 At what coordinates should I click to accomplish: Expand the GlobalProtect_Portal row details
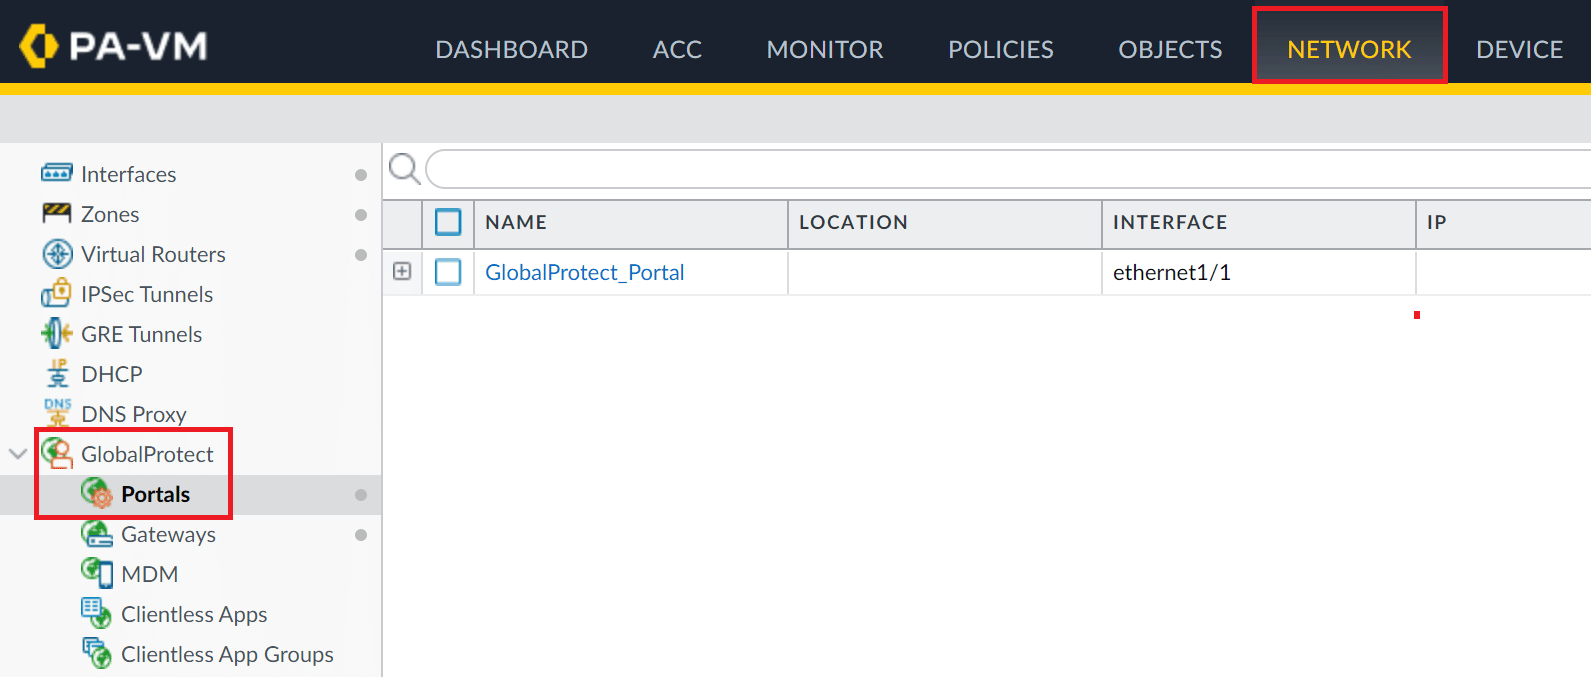(x=402, y=271)
